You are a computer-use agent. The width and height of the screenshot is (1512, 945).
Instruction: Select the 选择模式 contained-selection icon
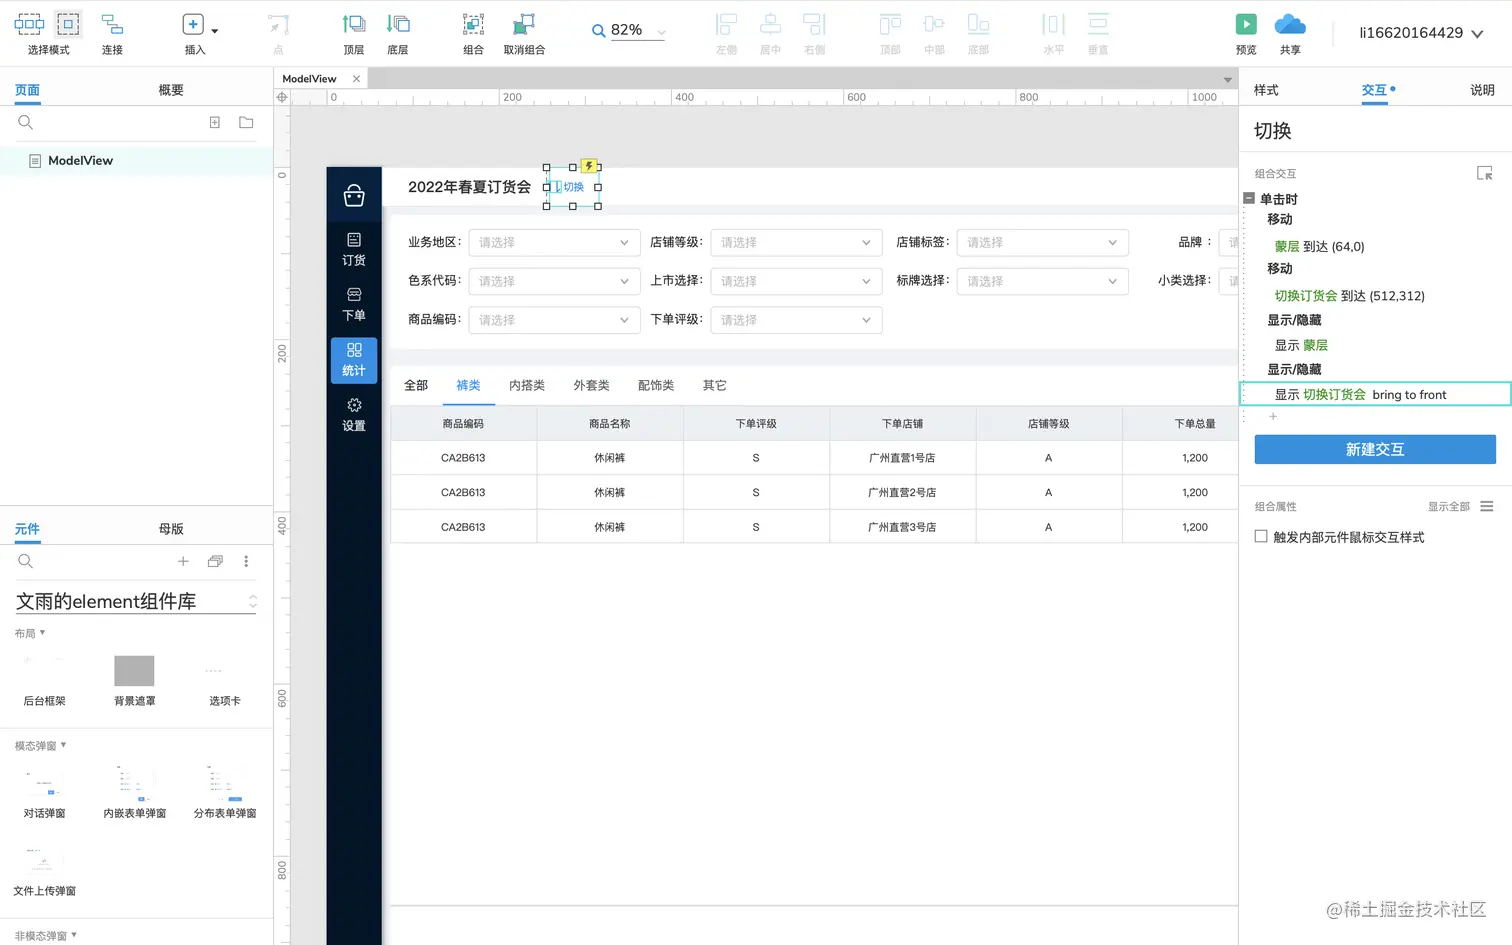[x=68, y=24]
